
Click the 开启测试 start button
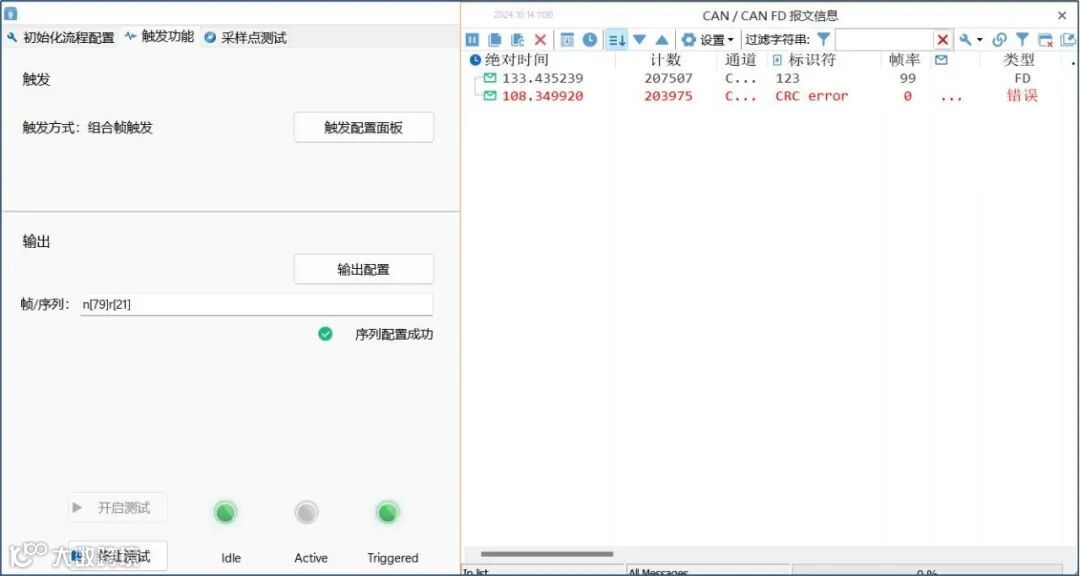point(118,508)
